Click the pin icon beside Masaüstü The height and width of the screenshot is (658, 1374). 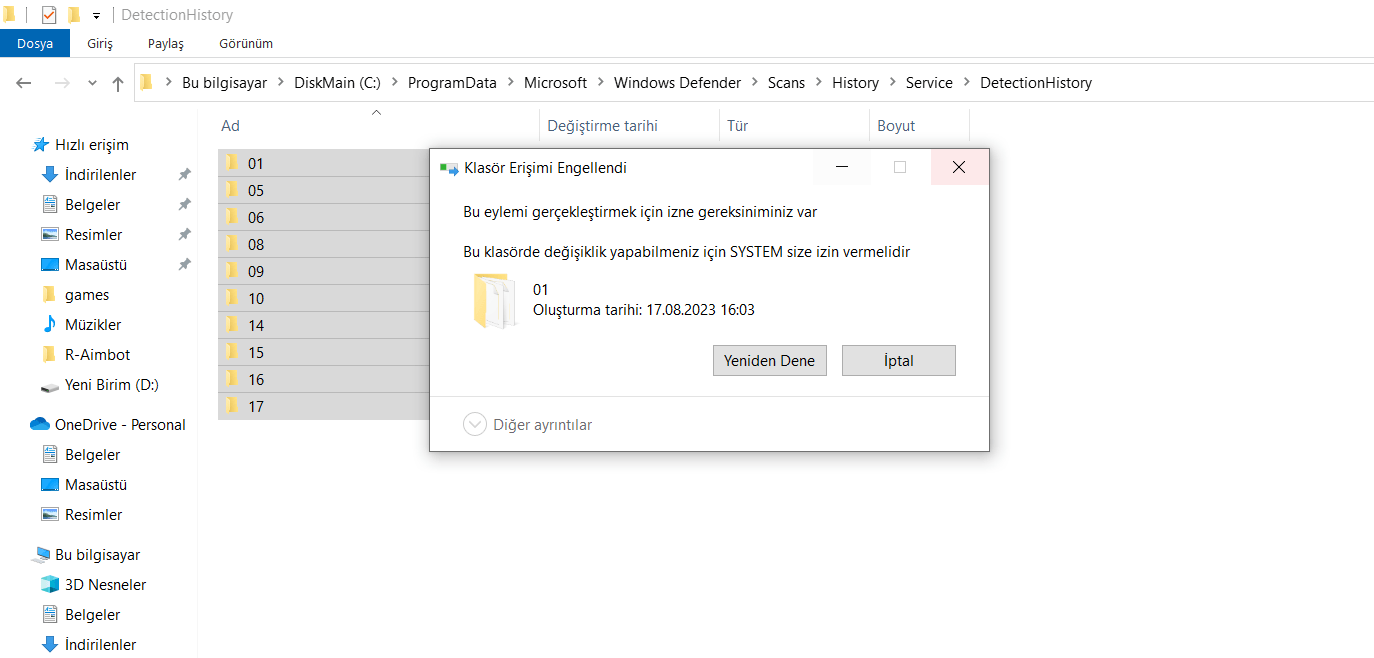184,265
